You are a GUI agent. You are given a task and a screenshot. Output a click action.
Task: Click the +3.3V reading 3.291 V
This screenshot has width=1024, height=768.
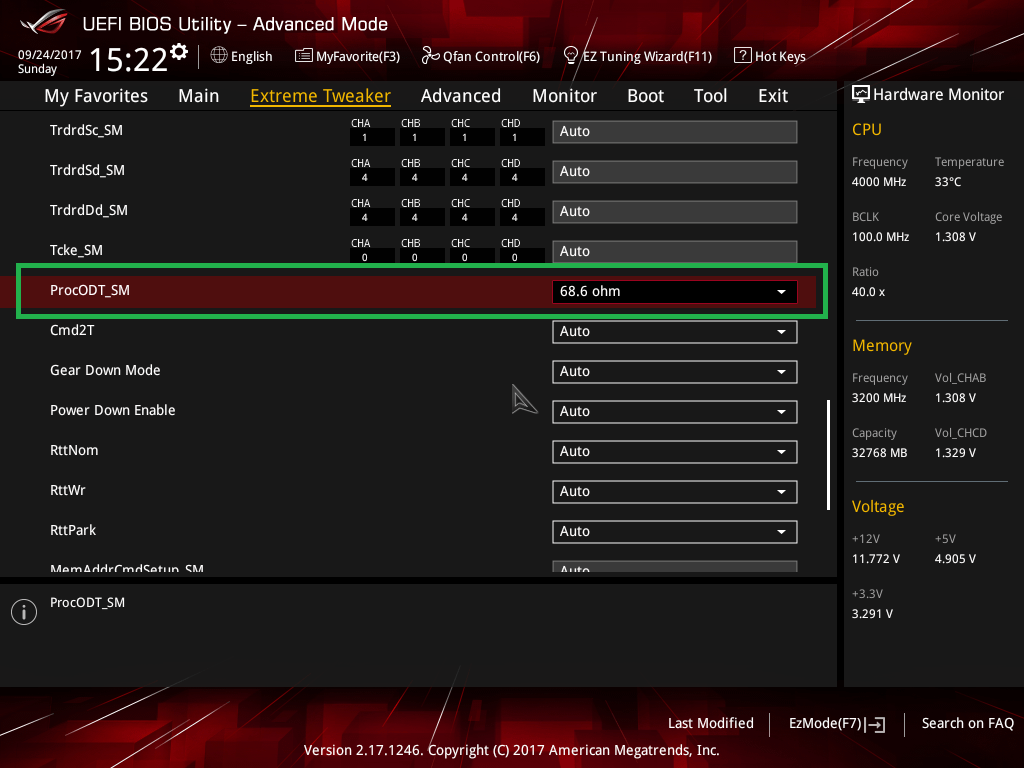pos(872,614)
